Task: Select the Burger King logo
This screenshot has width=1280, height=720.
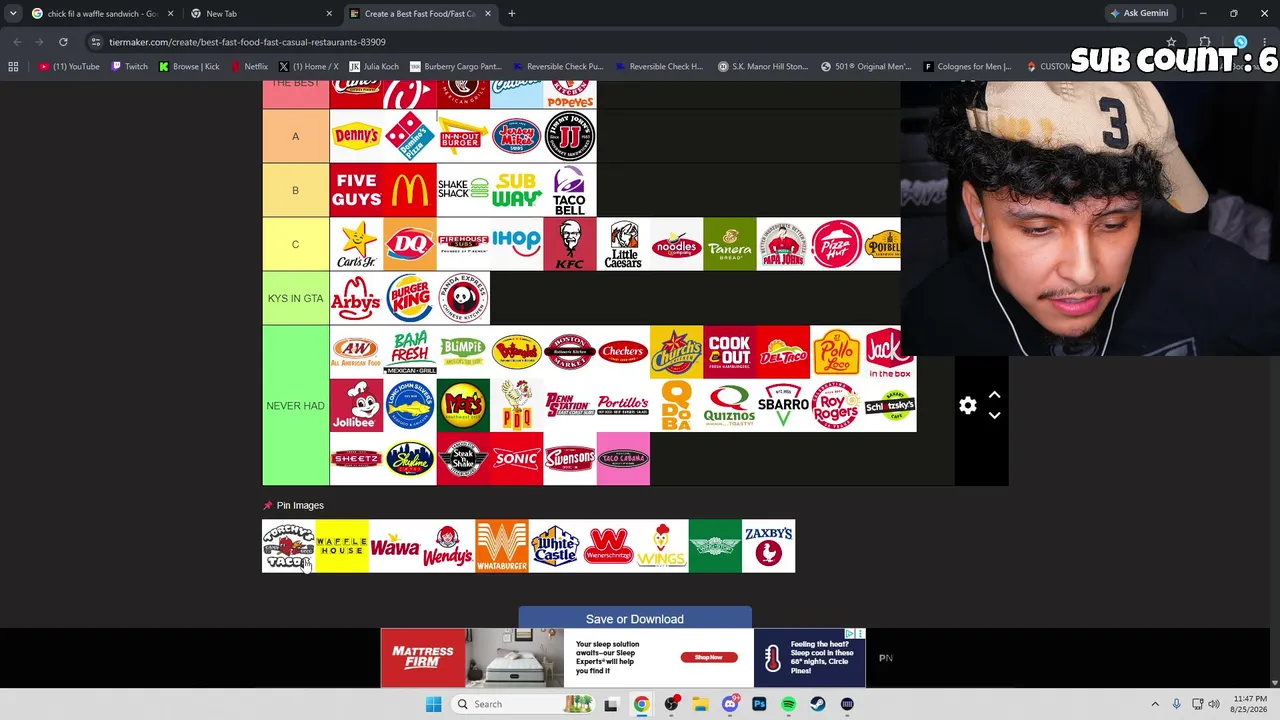Action: click(410, 298)
